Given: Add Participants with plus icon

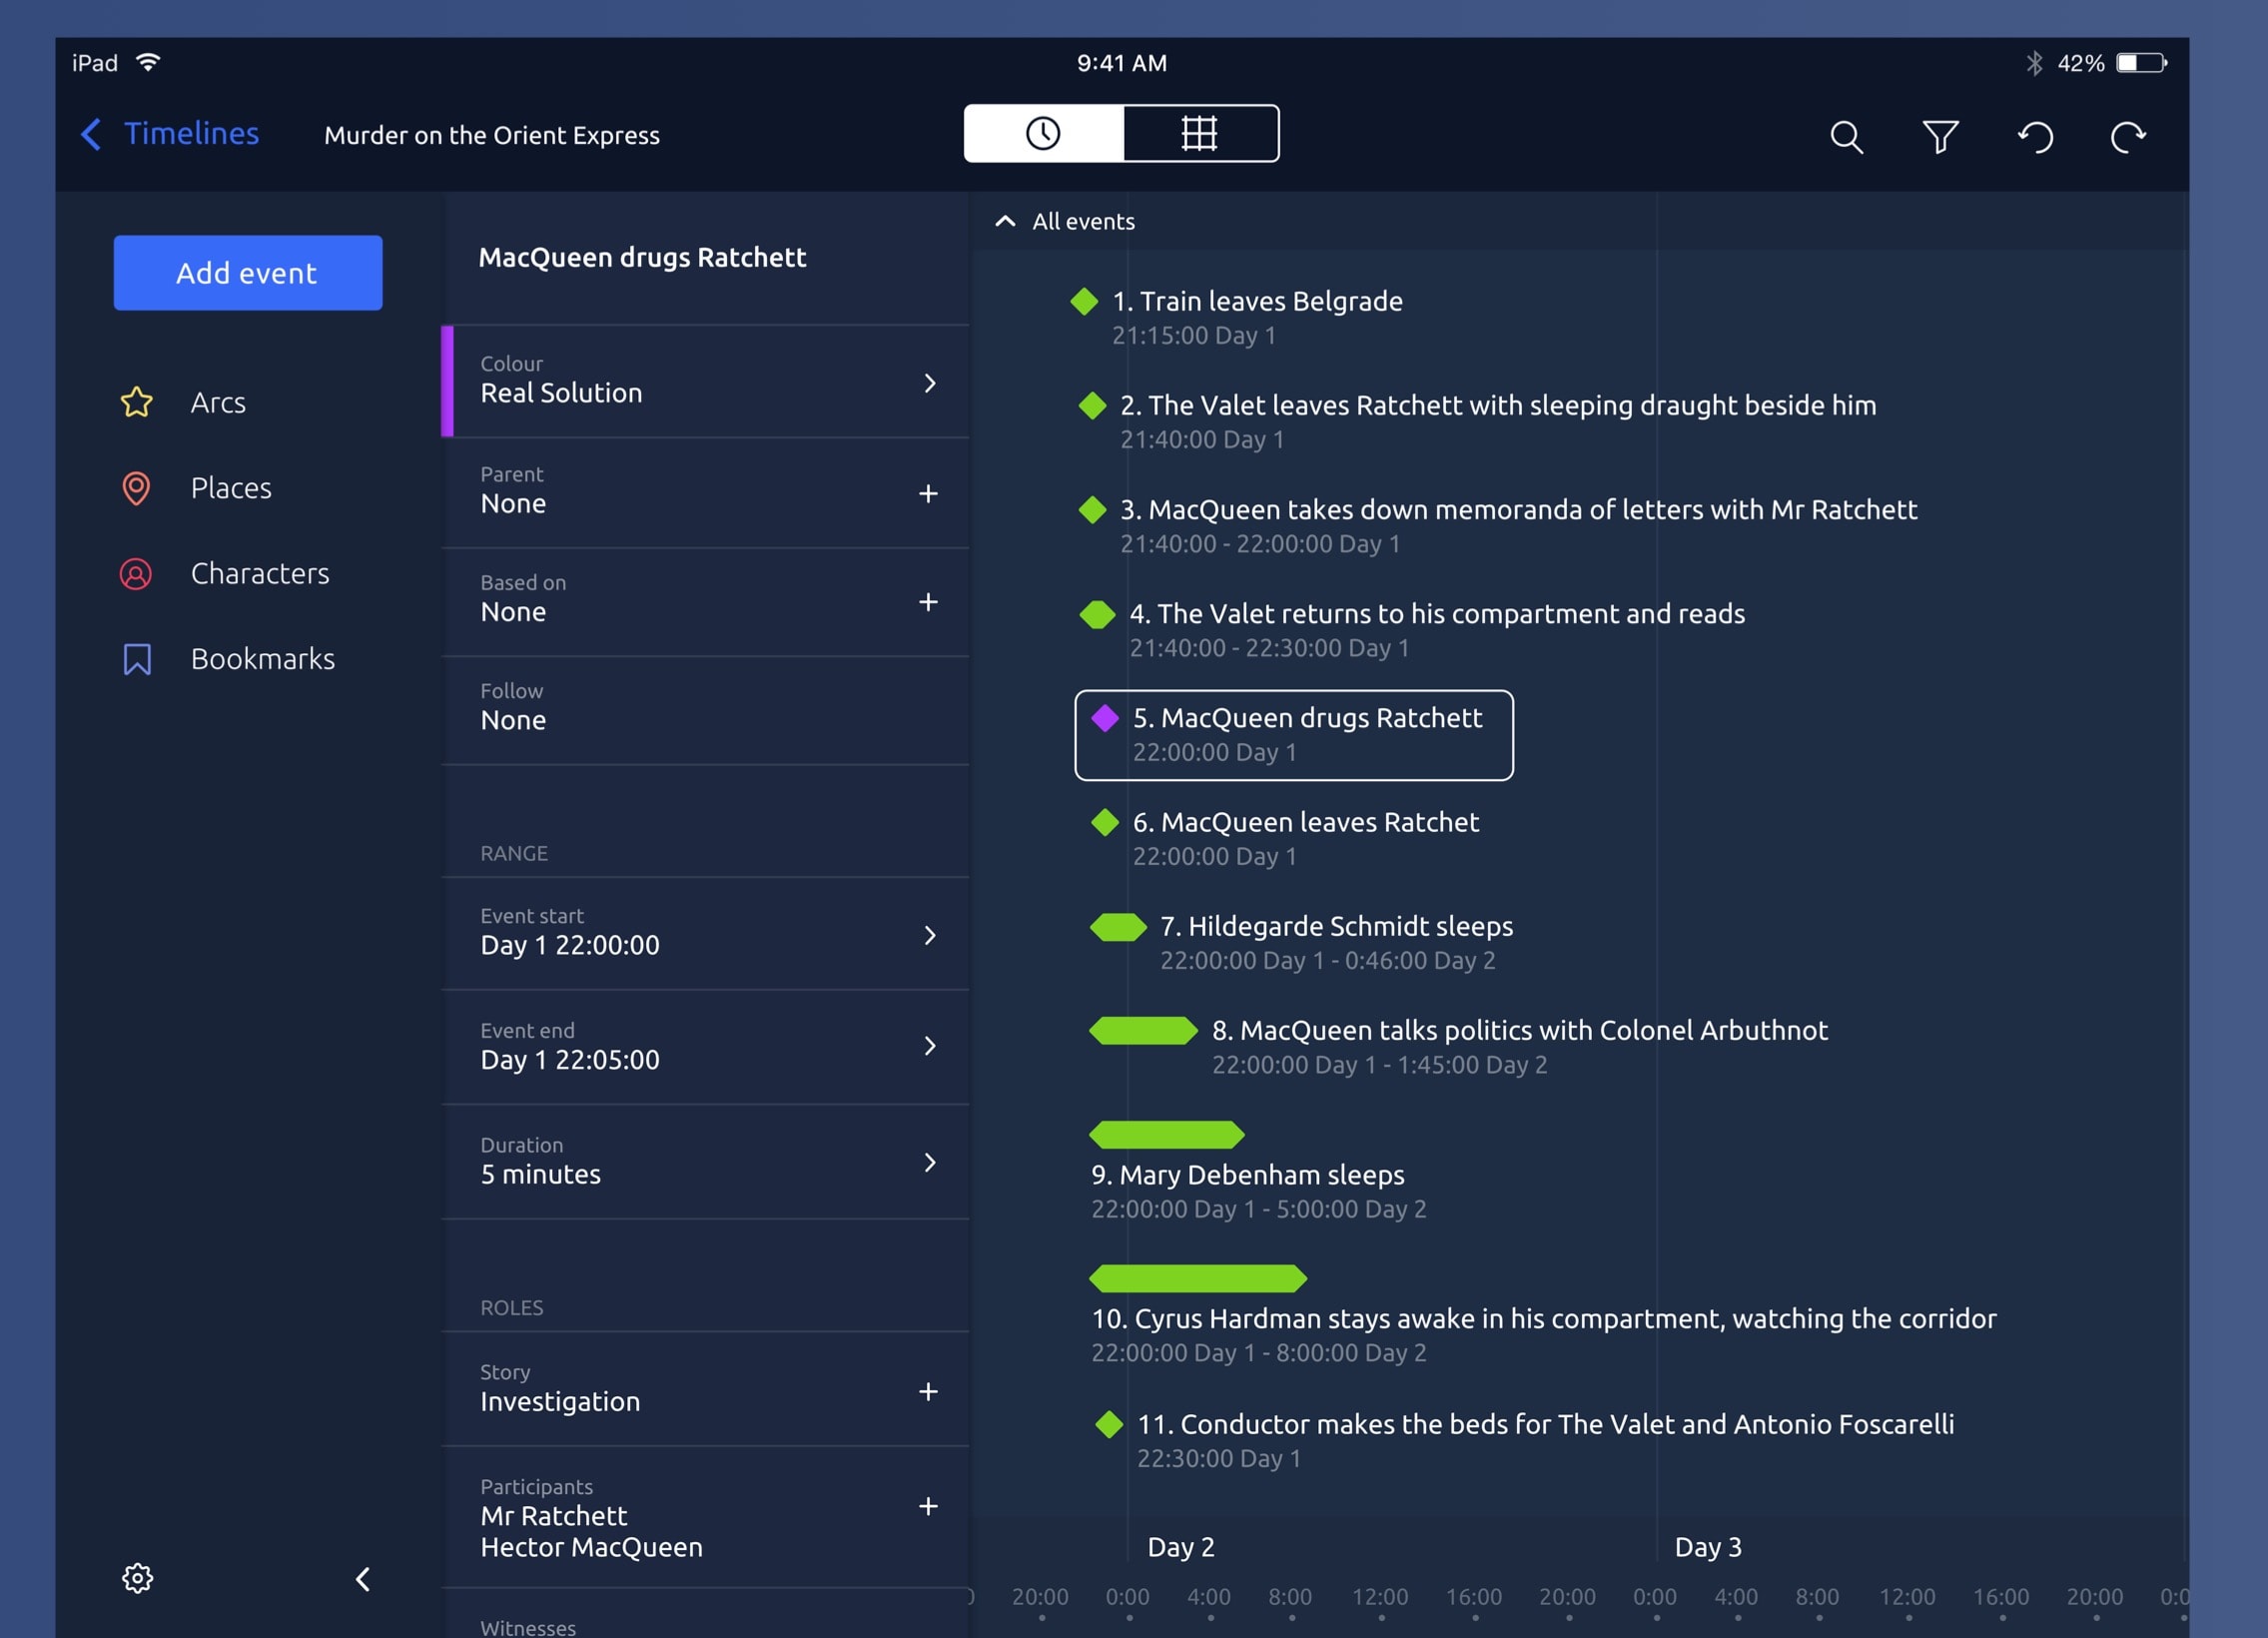Looking at the screenshot, I should (928, 1507).
